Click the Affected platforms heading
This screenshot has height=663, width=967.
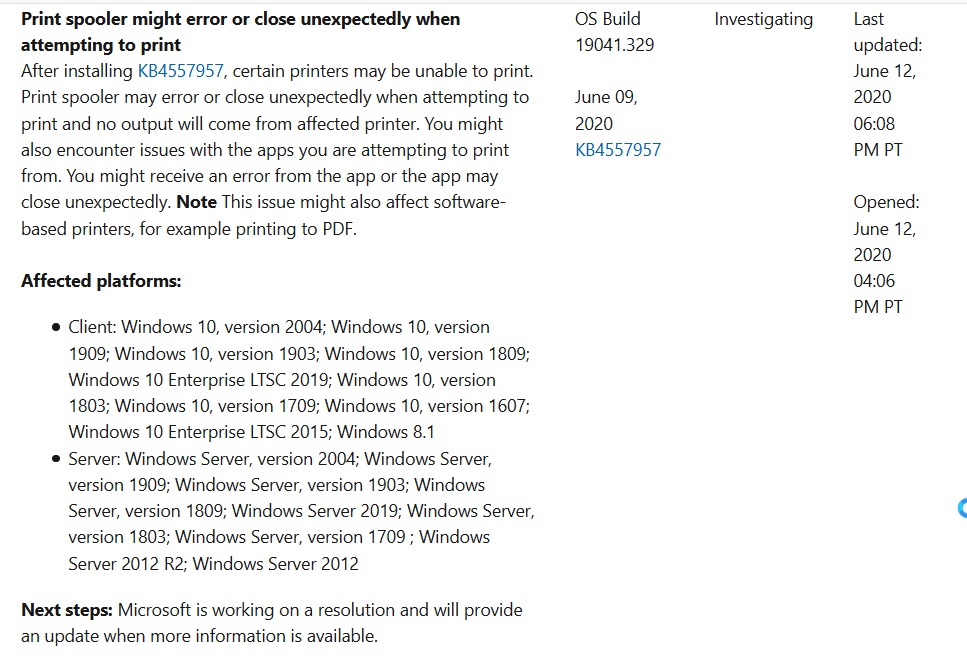pyautogui.click(x=101, y=281)
